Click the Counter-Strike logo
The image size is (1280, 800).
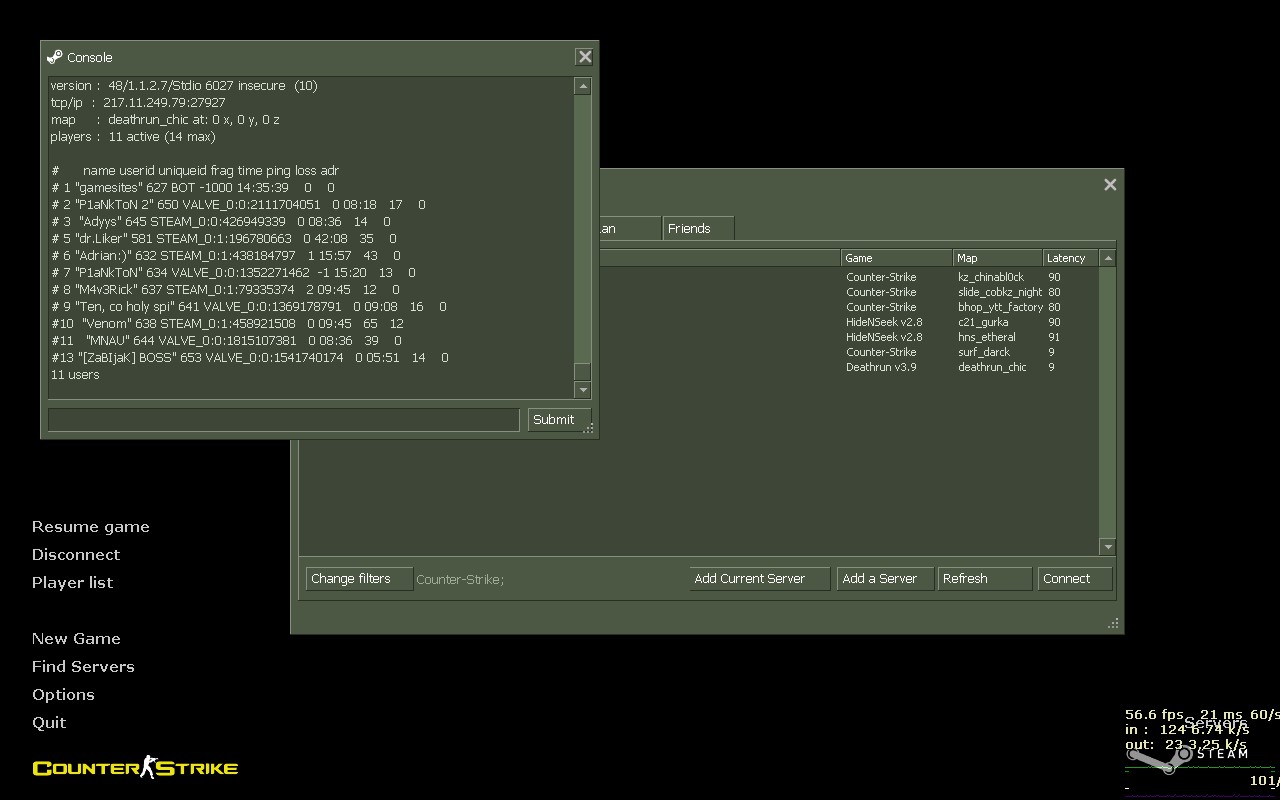point(135,768)
